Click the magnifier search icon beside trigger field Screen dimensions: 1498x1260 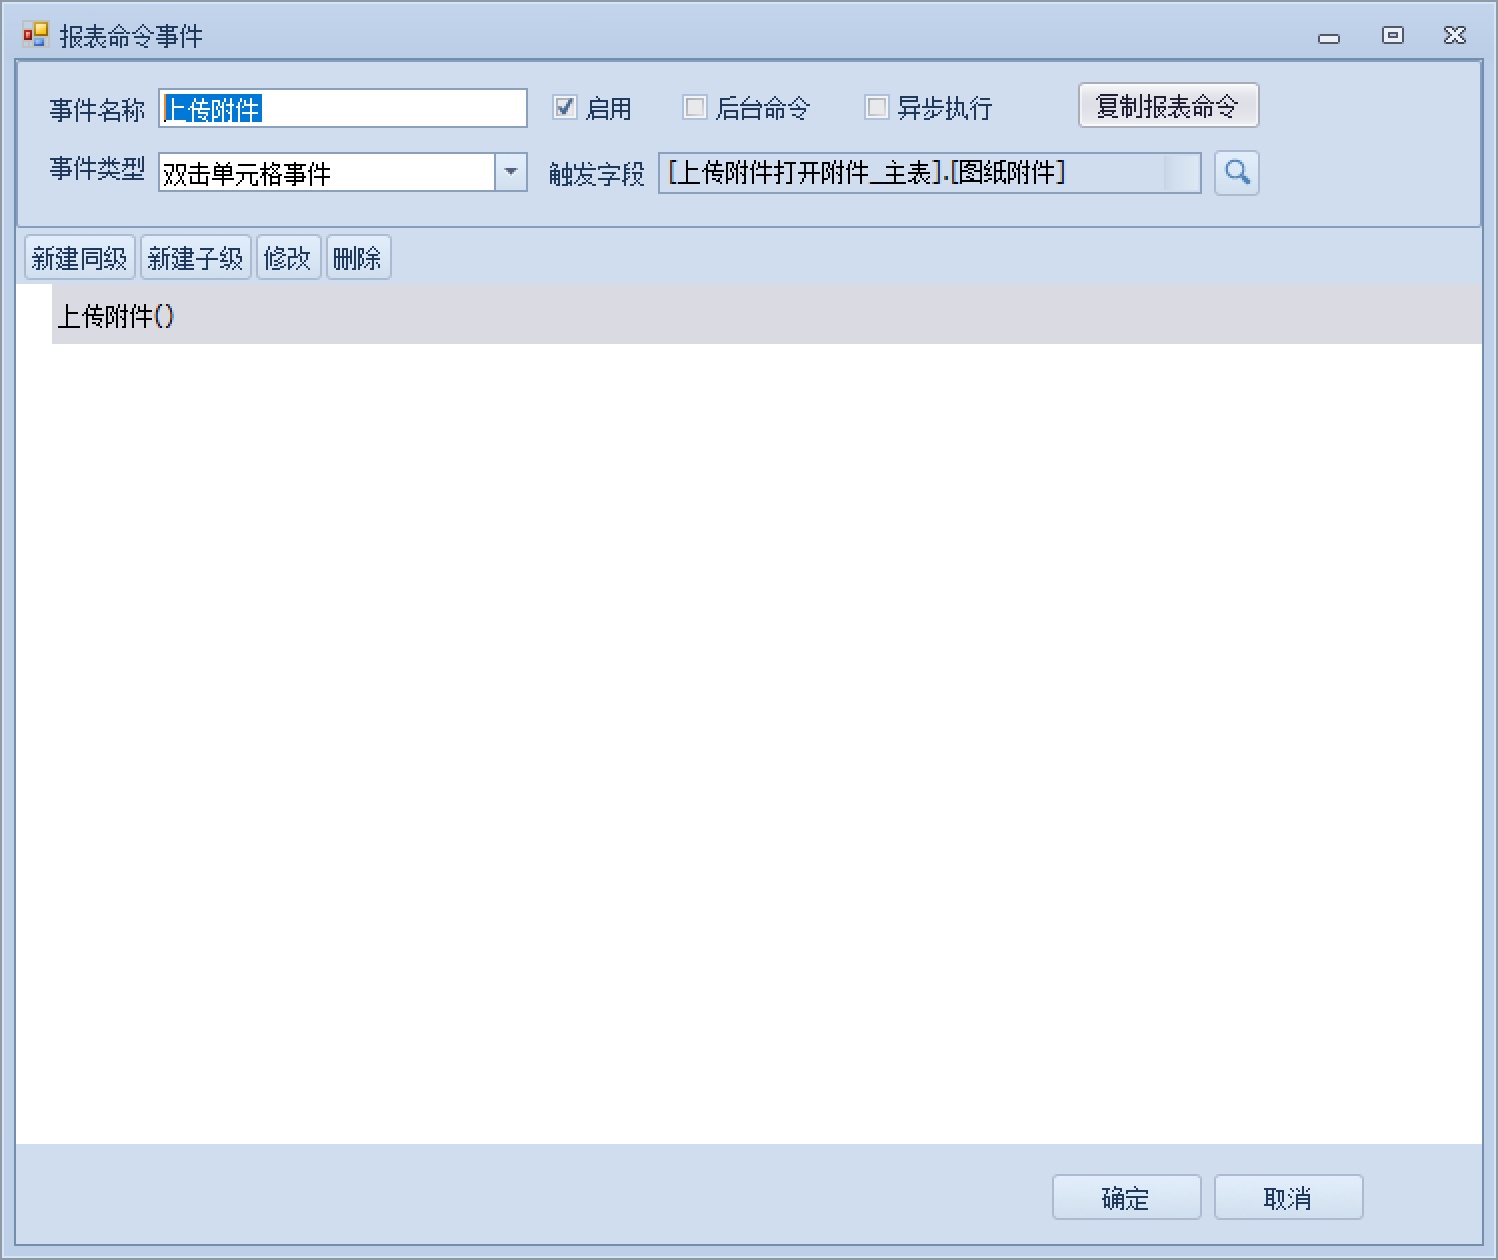pyautogui.click(x=1236, y=173)
